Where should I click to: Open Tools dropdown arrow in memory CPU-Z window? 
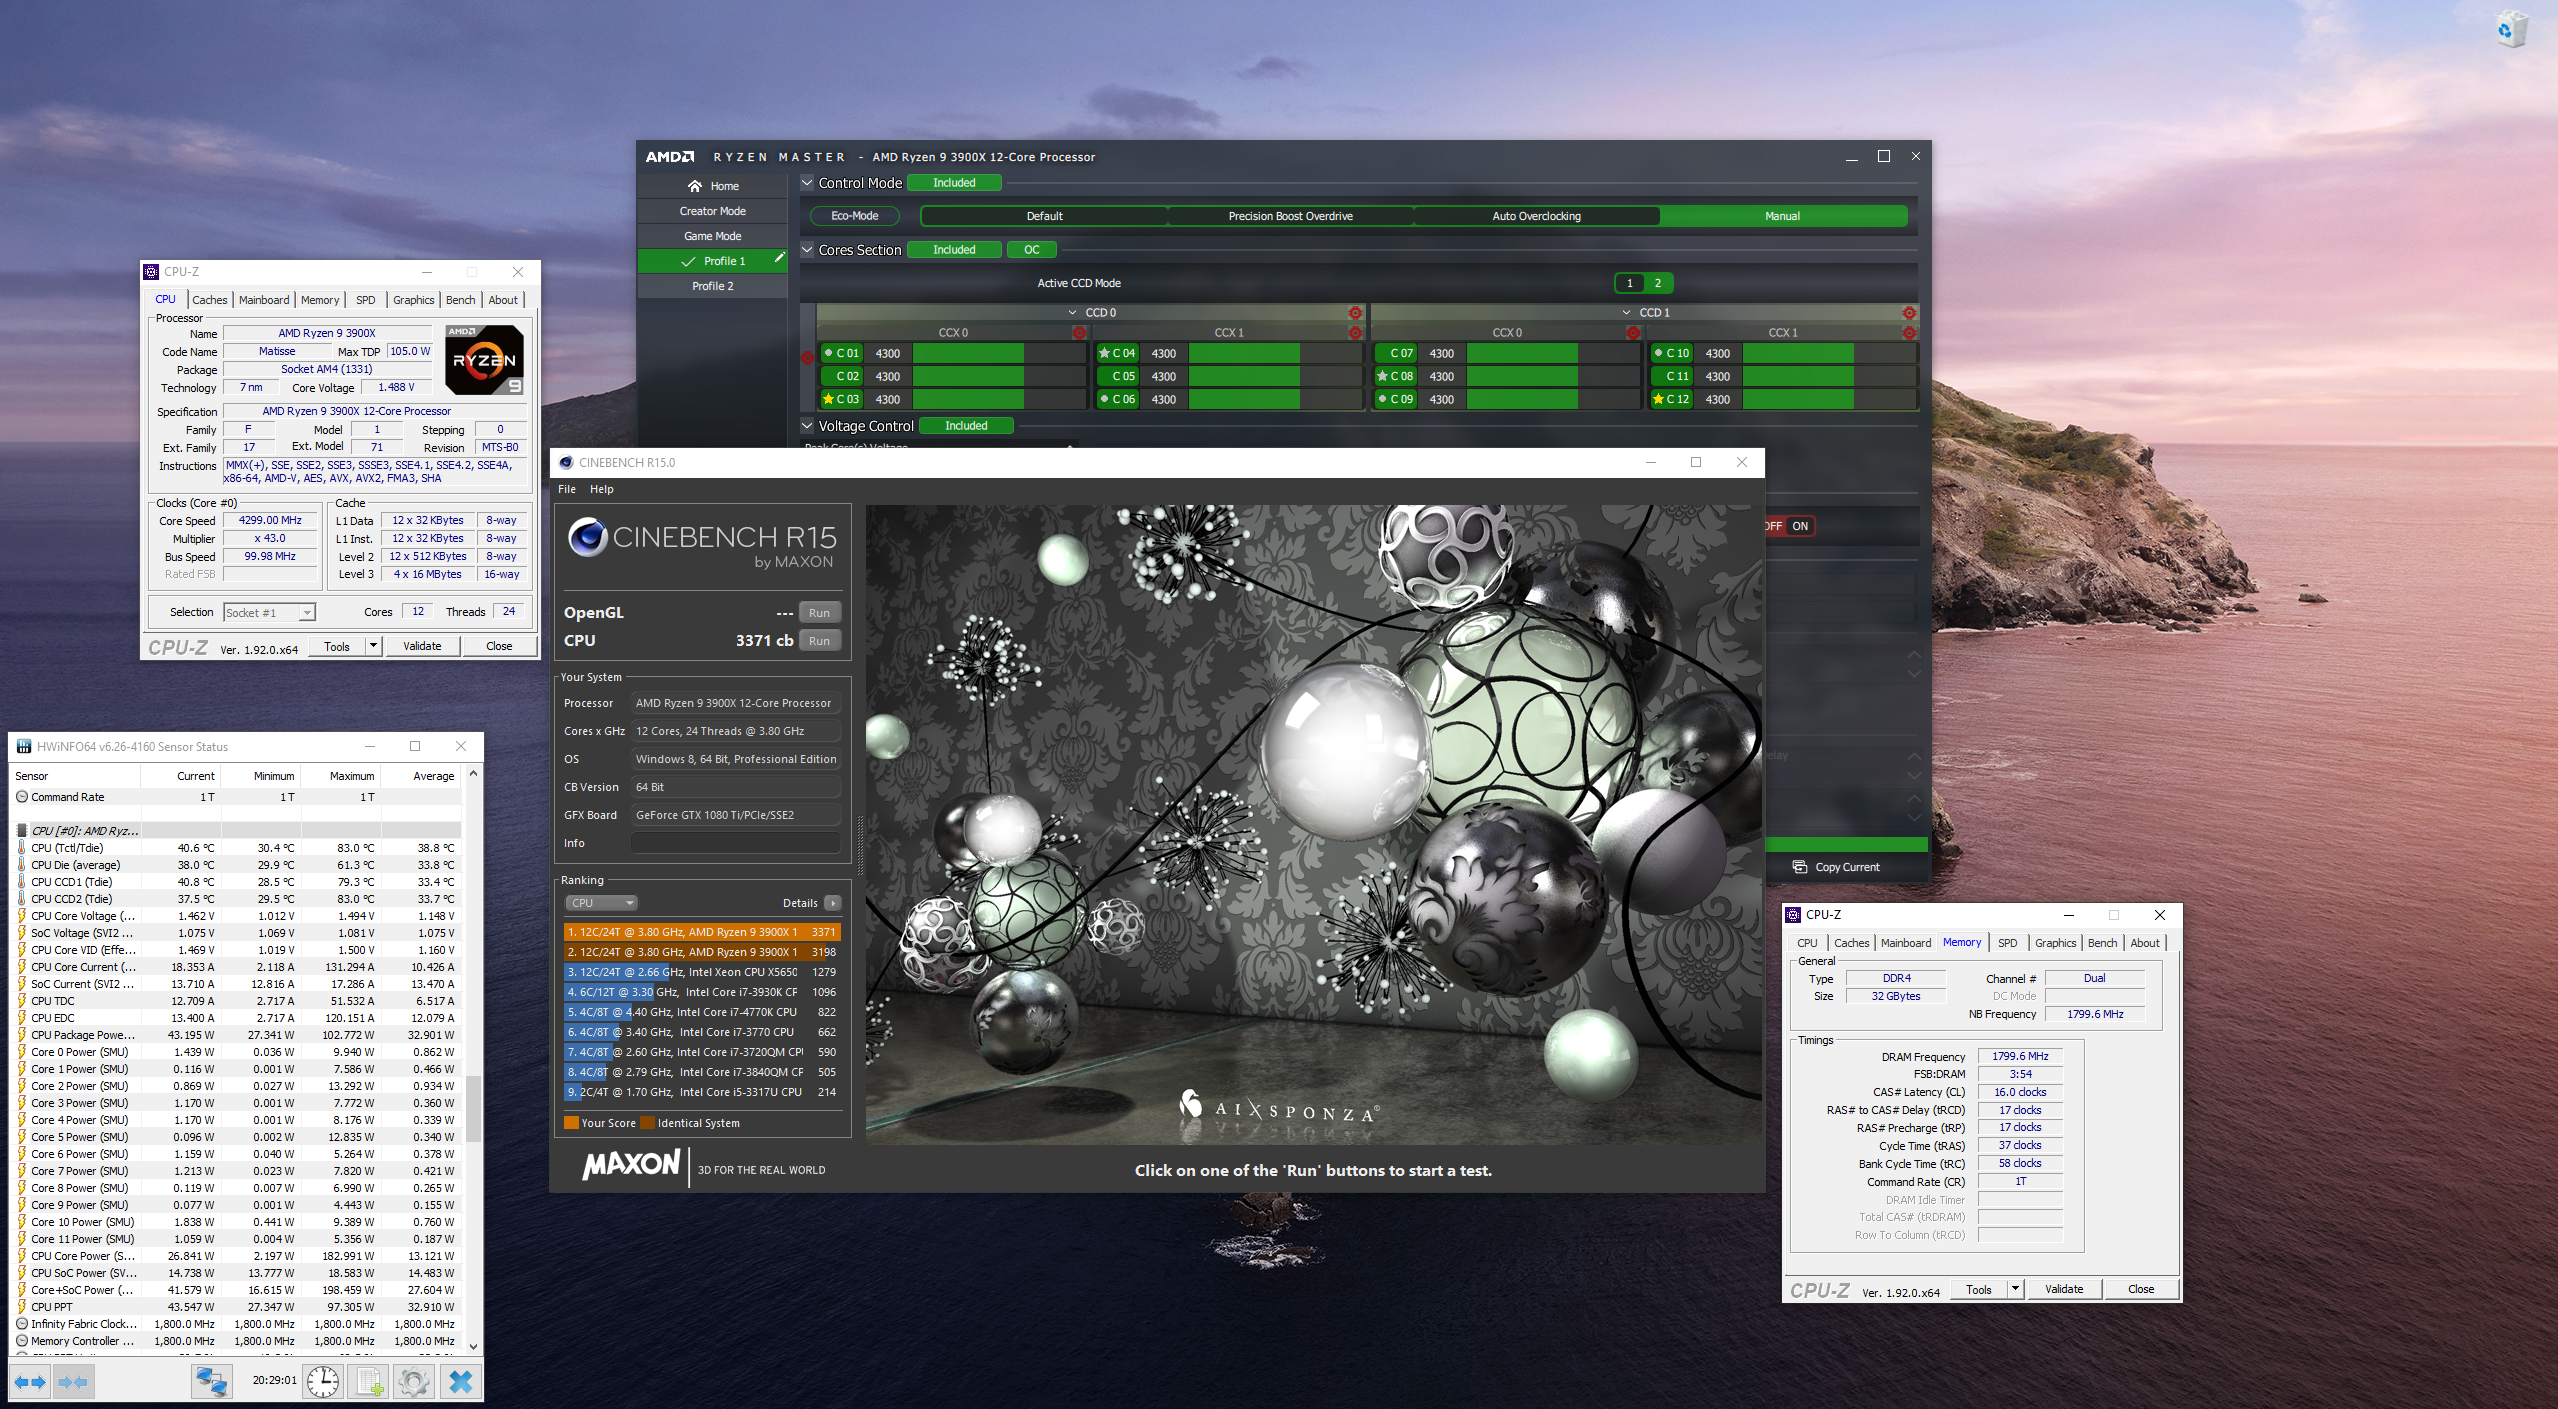pyautogui.click(x=2016, y=1289)
